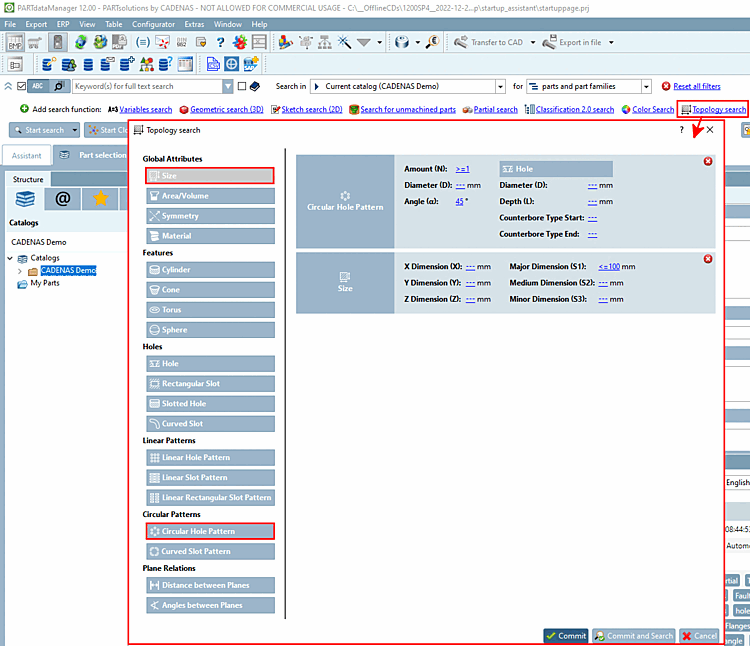Click the full text search keyword field
This screenshot has width=750, height=646.
(146, 87)
